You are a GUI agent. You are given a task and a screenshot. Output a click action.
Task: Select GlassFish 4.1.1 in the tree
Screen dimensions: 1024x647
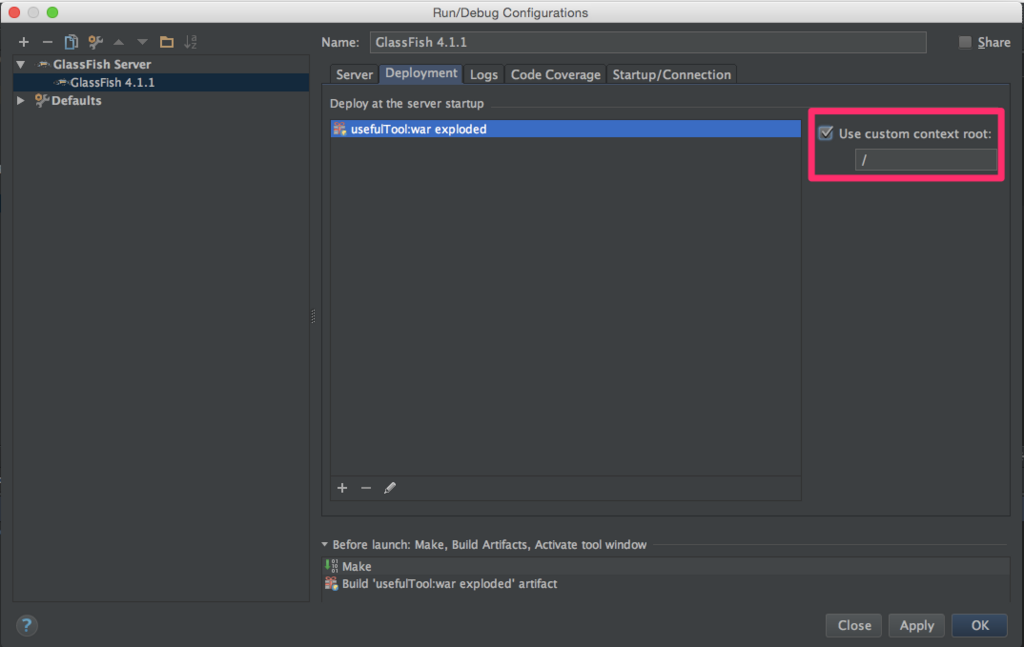[161, 82]
